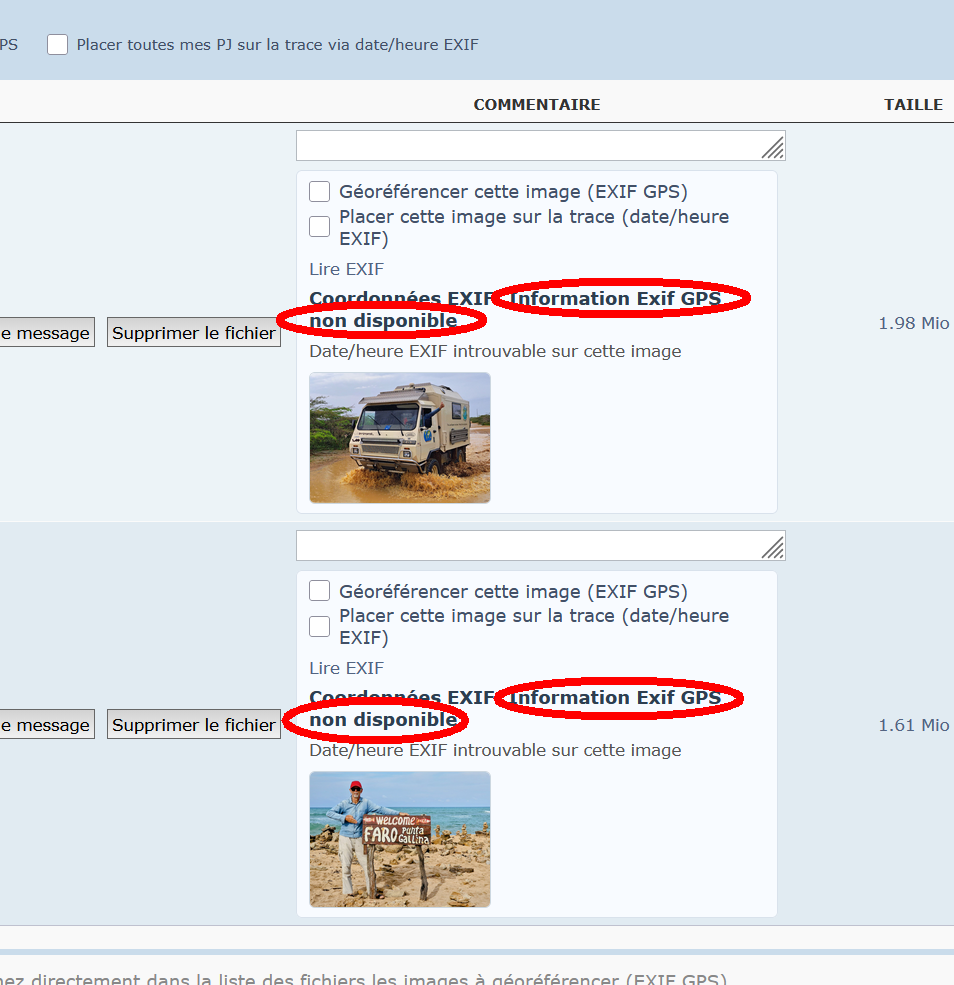Click the COMMENTAIRE column header

tap(536, 105)
